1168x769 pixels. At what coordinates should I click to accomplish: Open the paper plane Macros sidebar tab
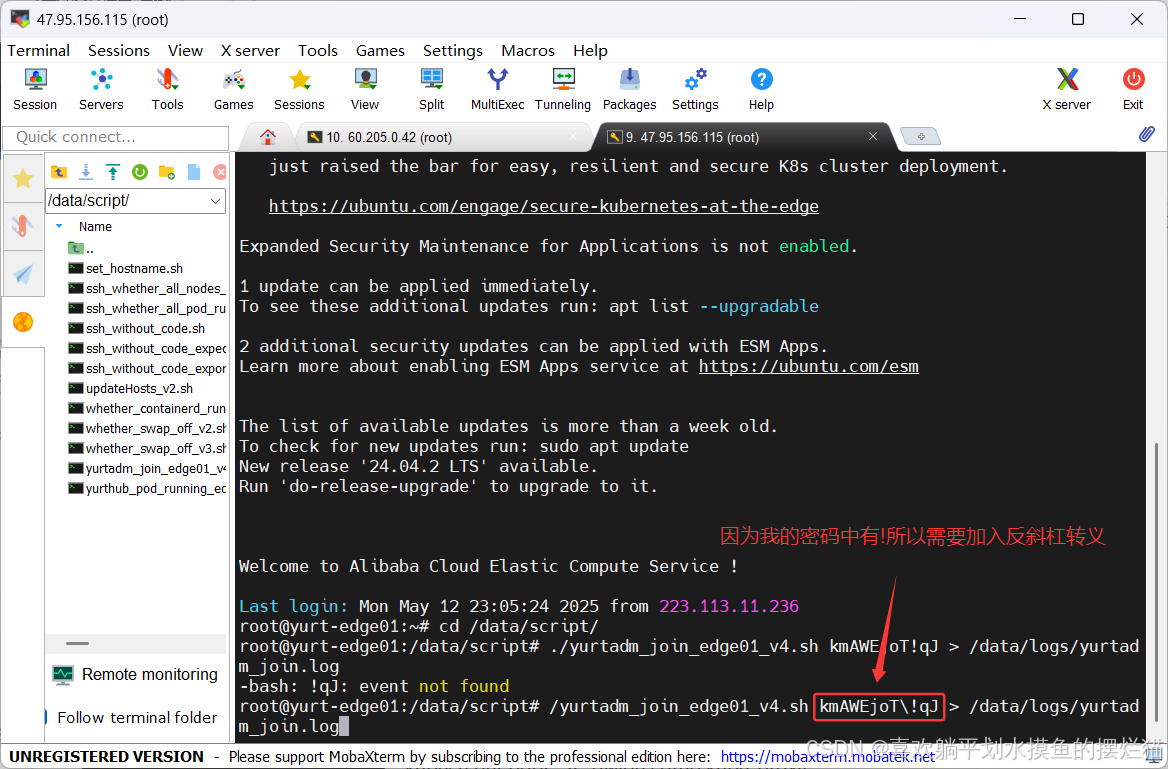23,273
